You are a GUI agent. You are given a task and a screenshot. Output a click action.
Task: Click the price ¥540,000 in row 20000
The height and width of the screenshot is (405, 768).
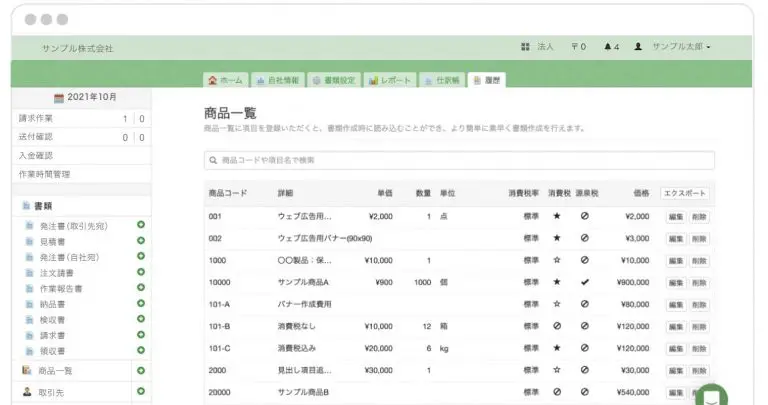coord(633,392)
